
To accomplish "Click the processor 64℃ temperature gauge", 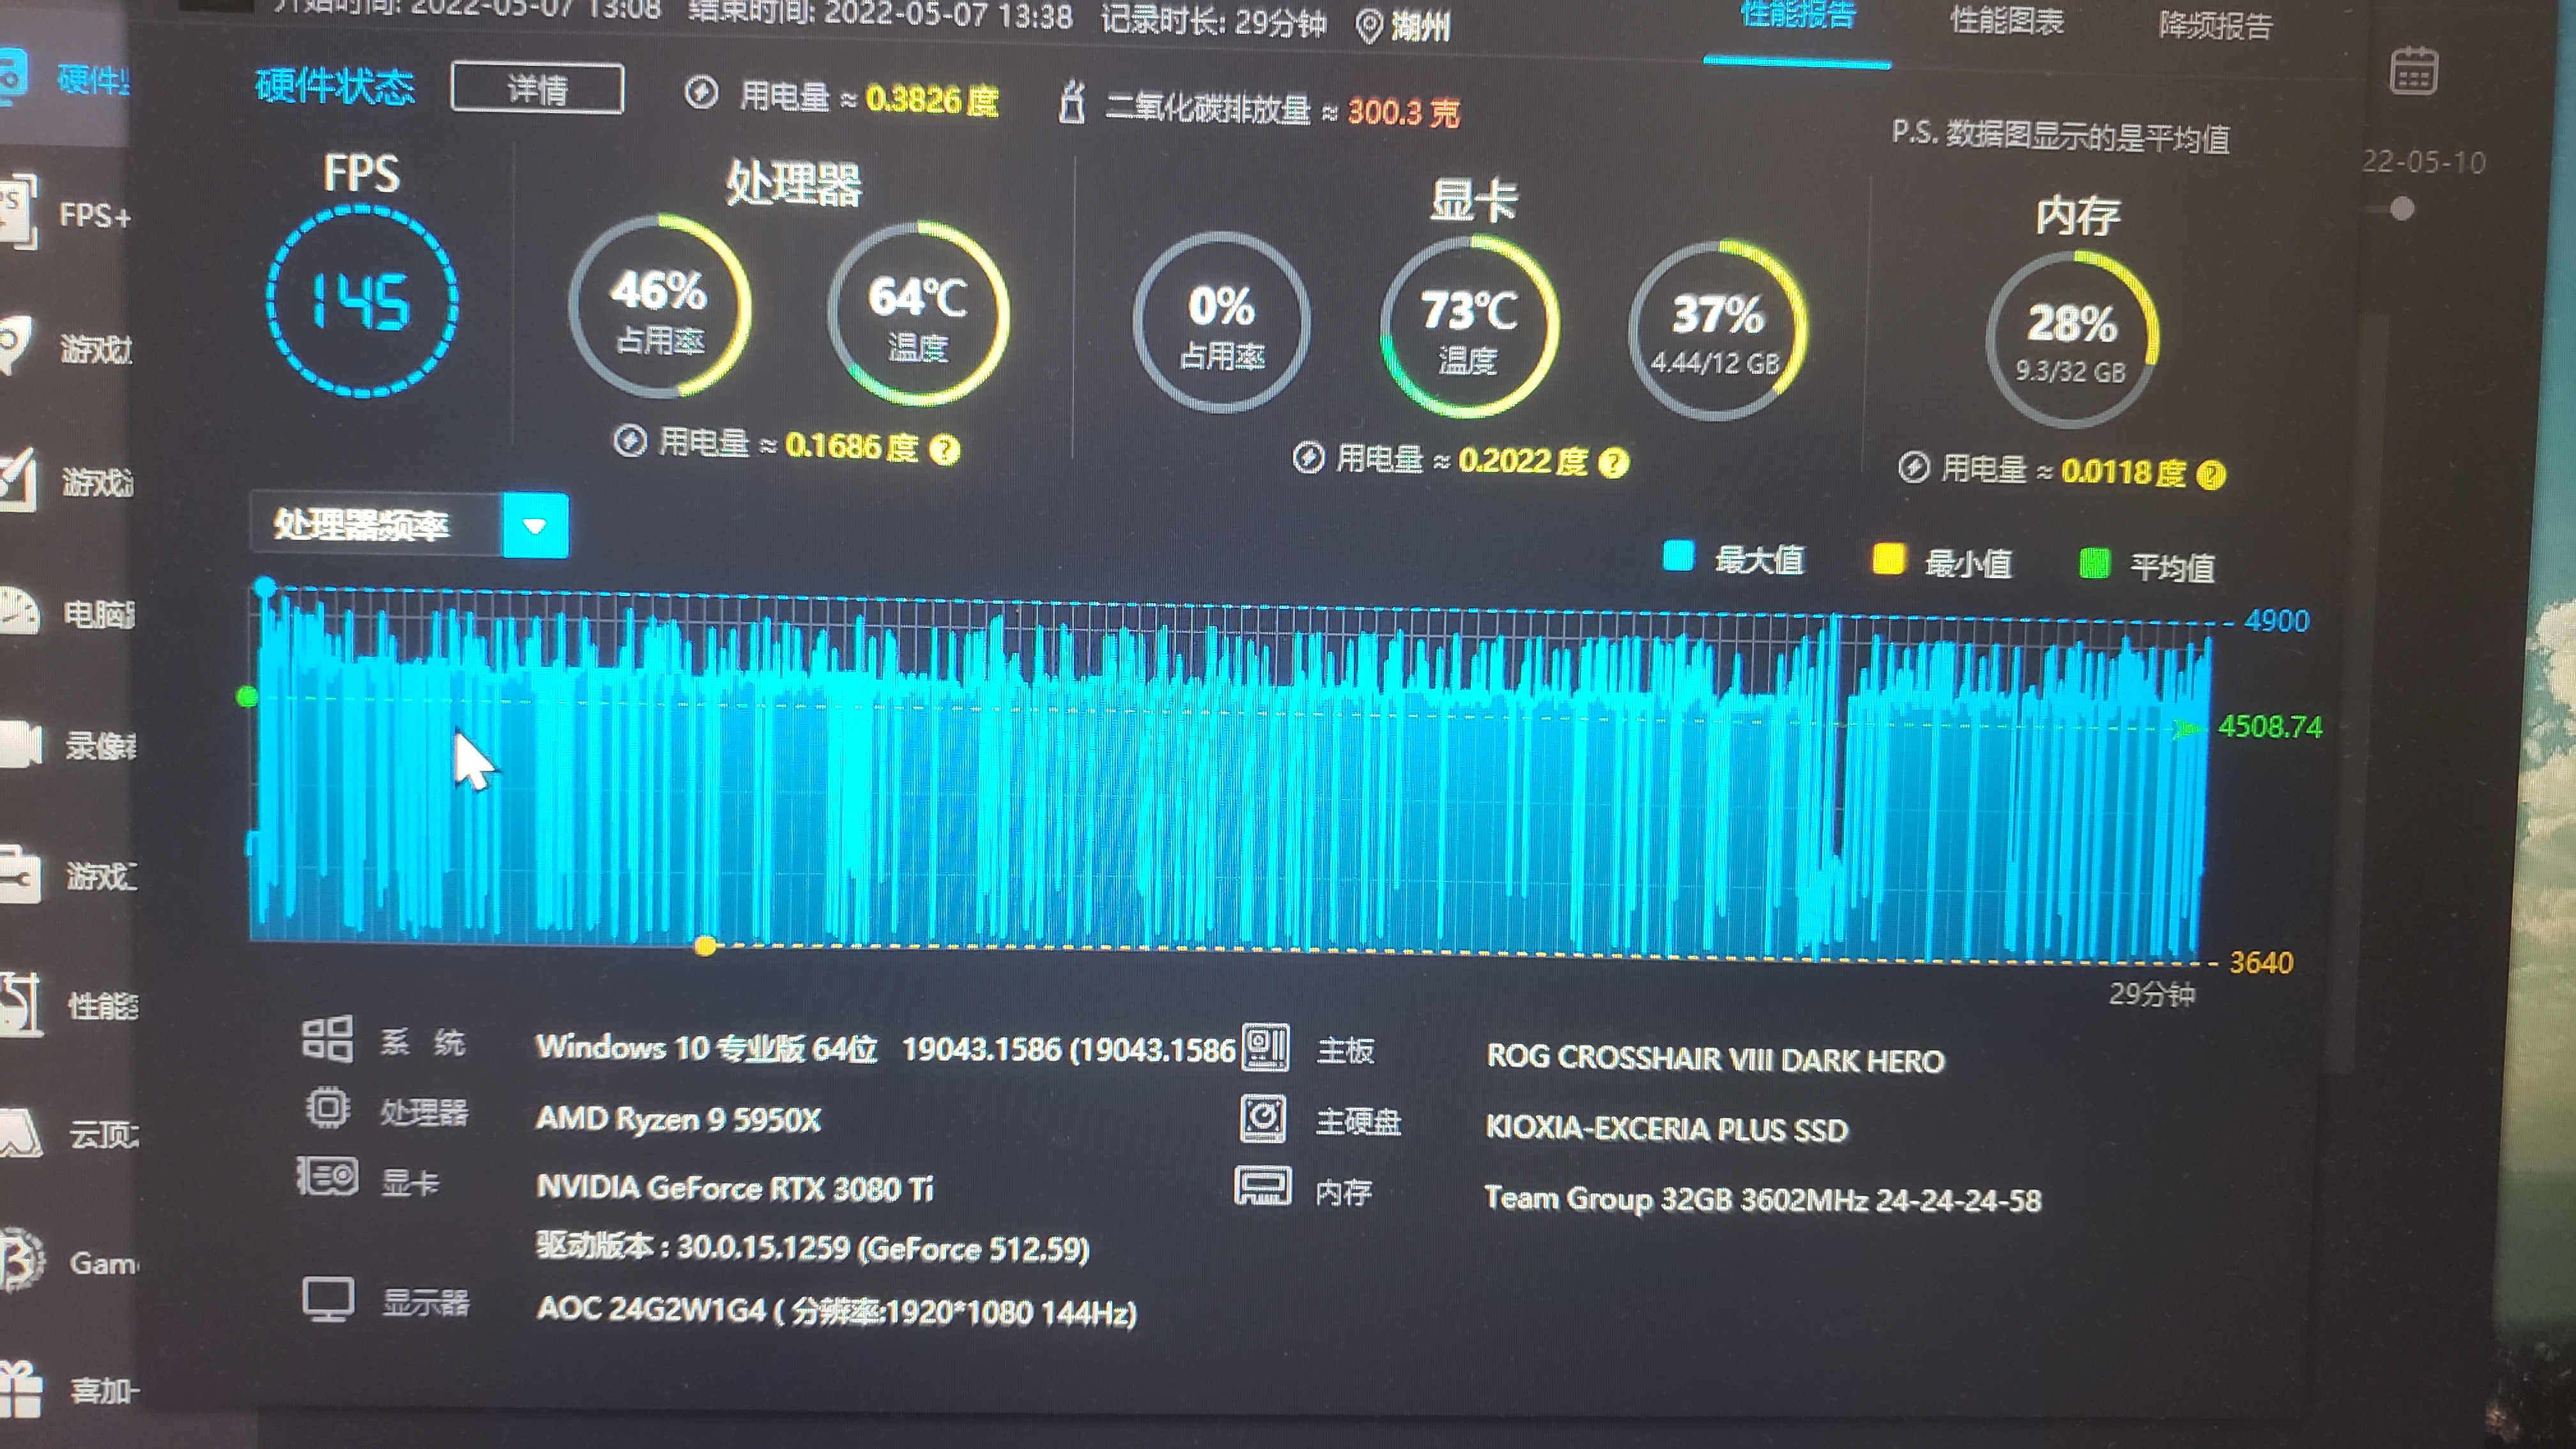I will (918, 313).
